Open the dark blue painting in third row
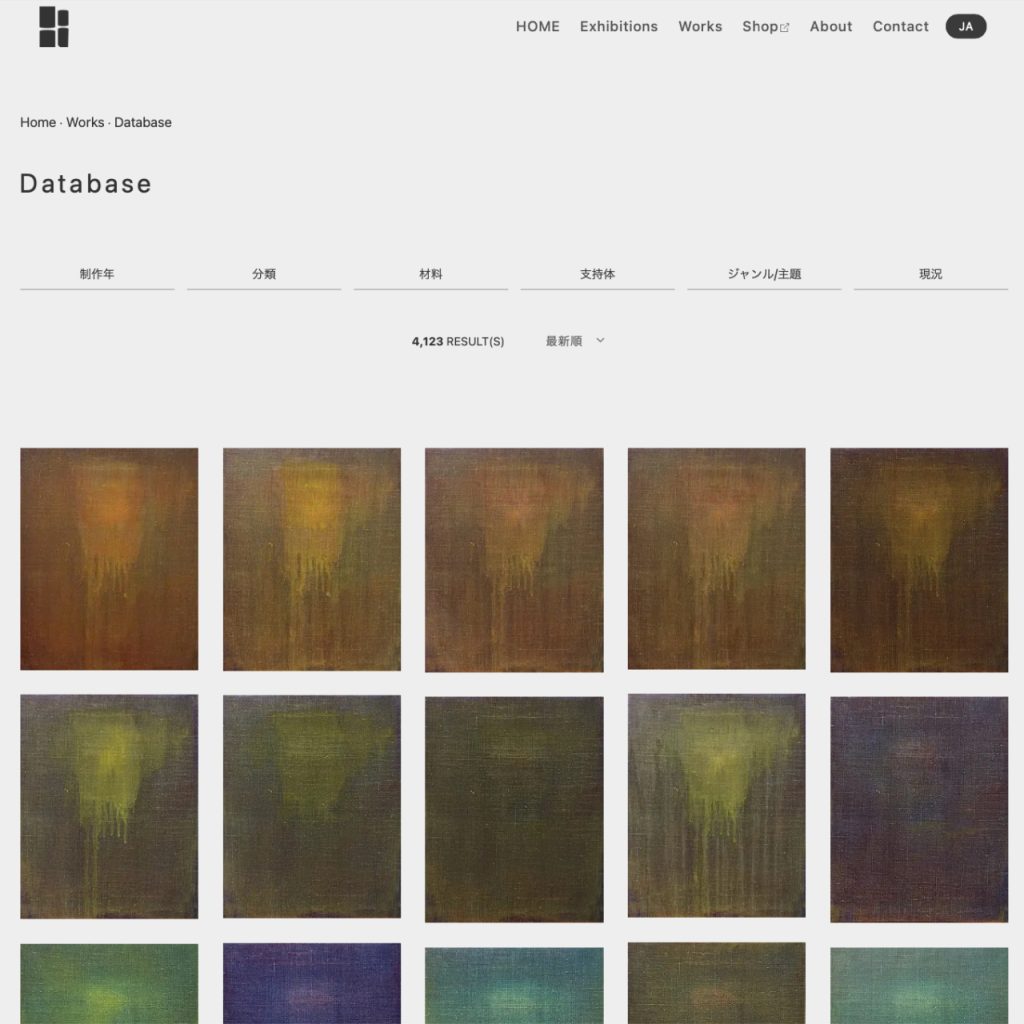 tap(312, 983)
